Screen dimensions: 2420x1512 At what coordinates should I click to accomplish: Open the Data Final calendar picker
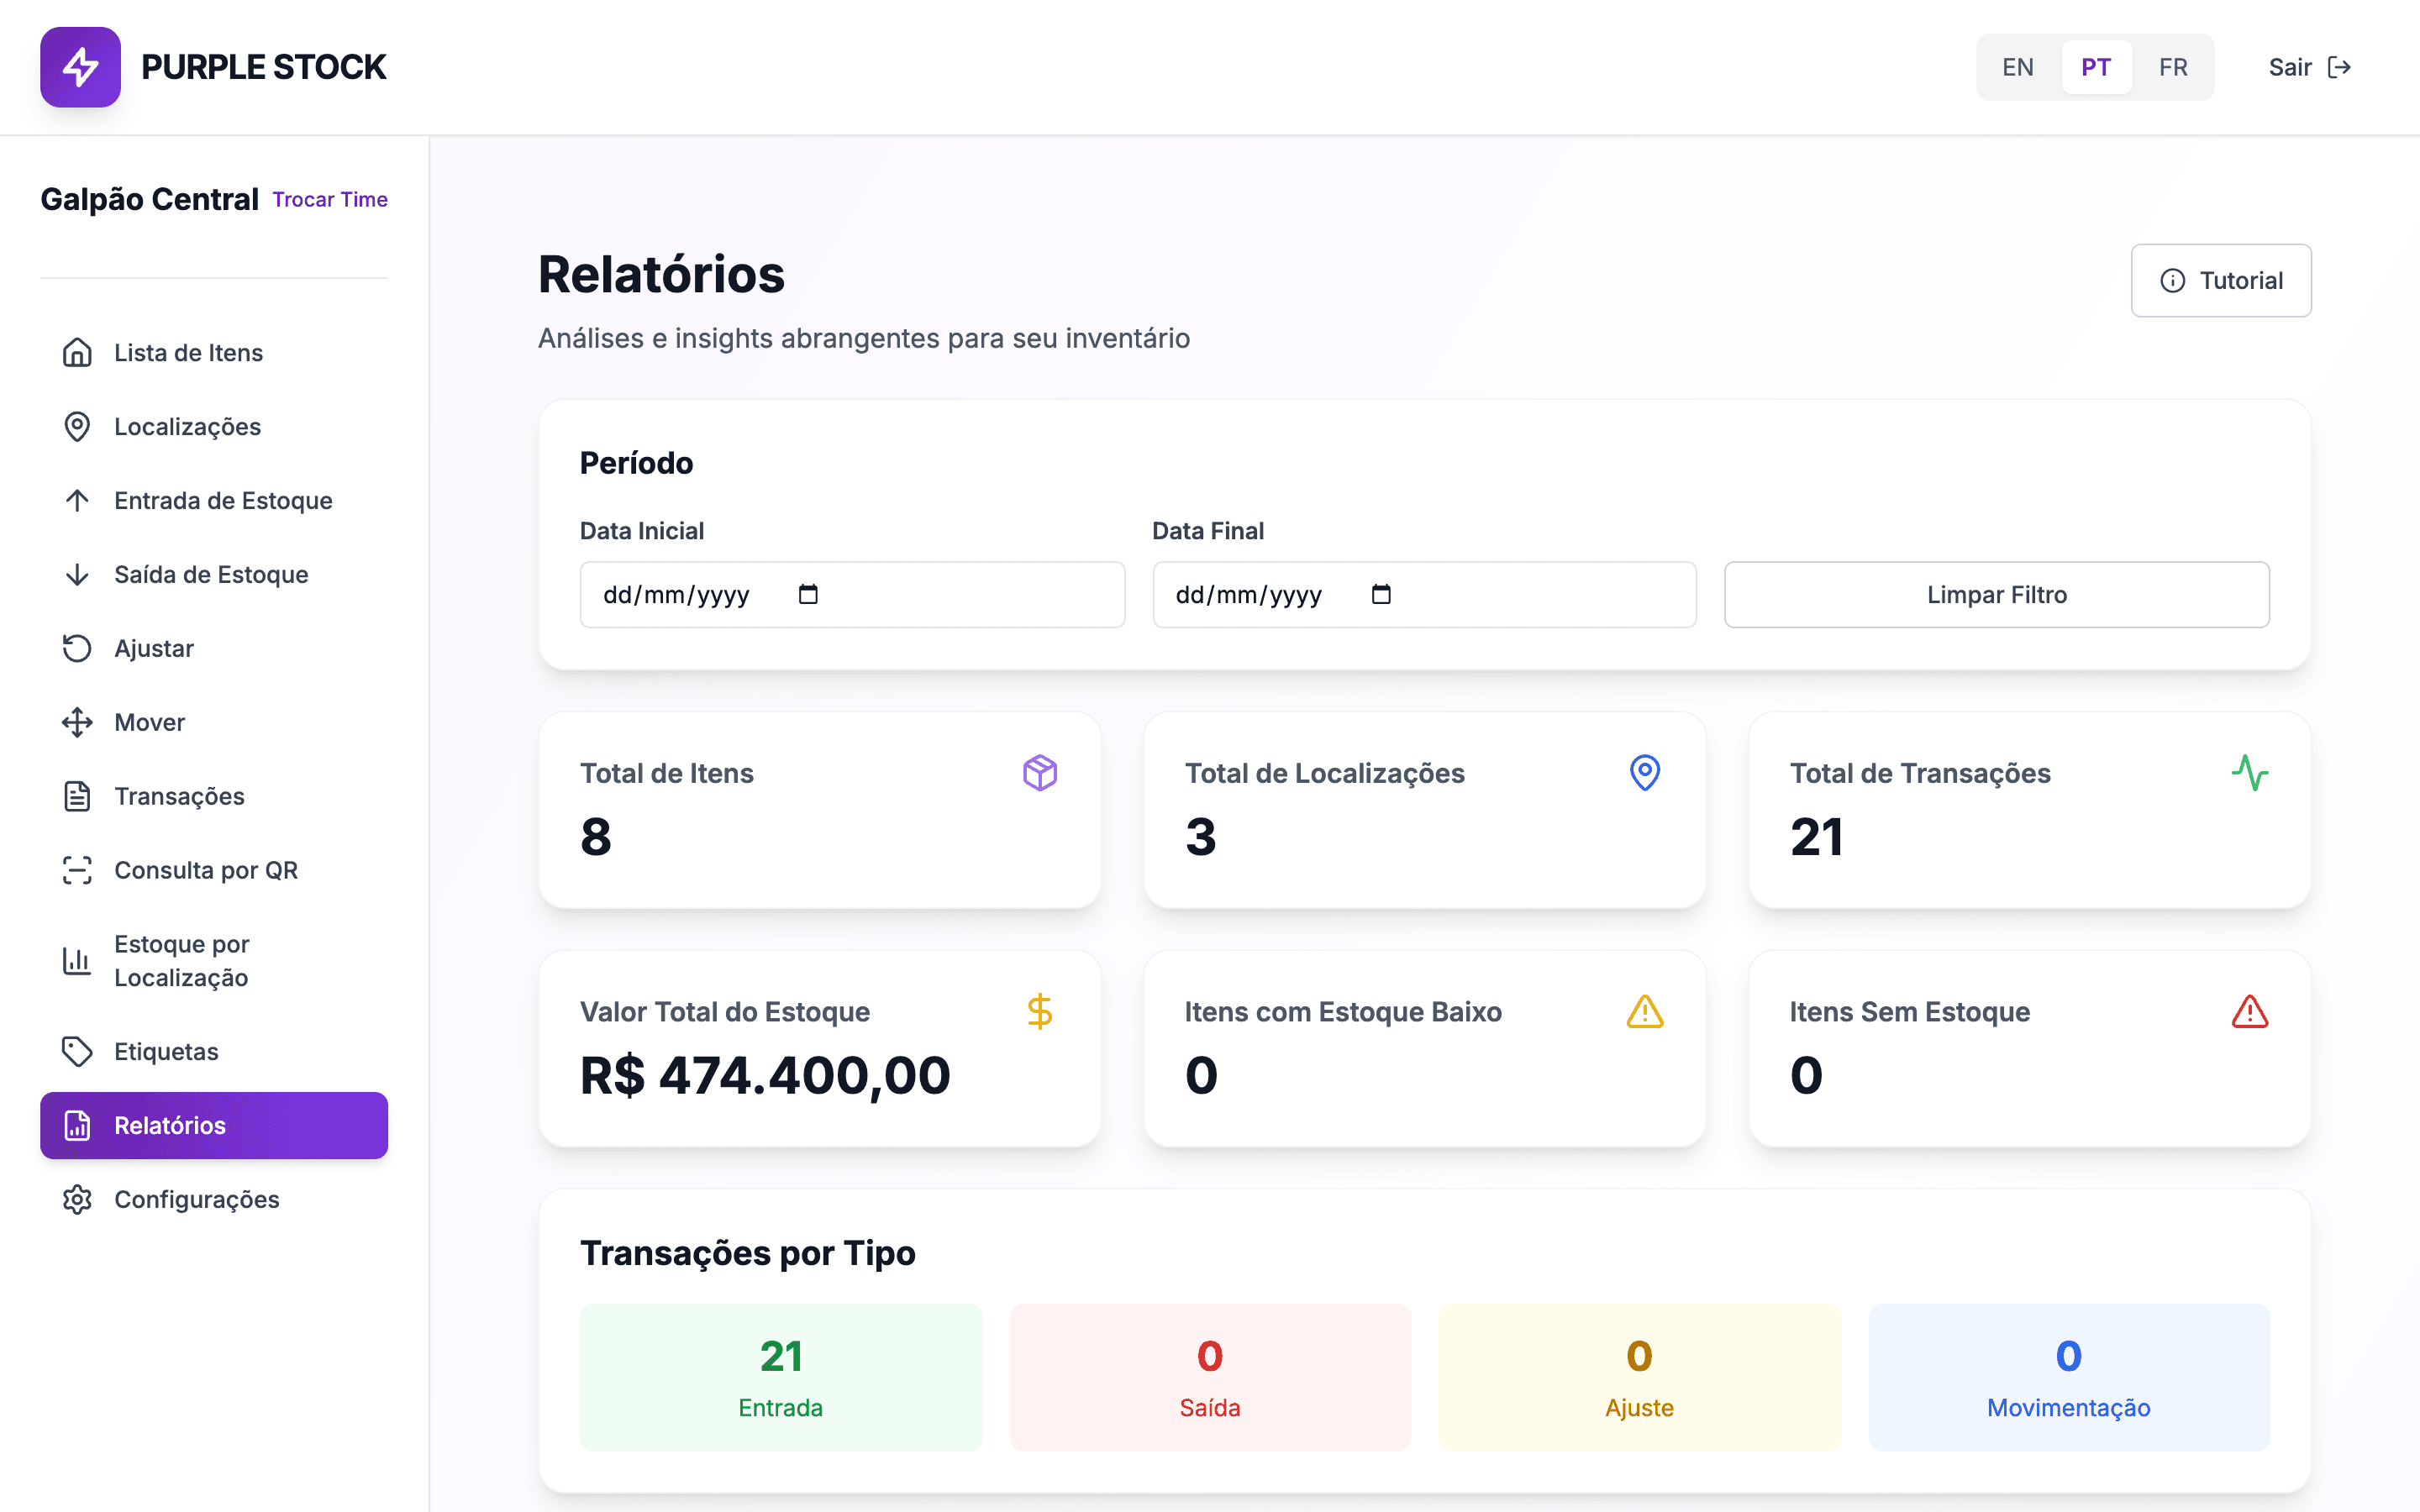point(1381,595)
